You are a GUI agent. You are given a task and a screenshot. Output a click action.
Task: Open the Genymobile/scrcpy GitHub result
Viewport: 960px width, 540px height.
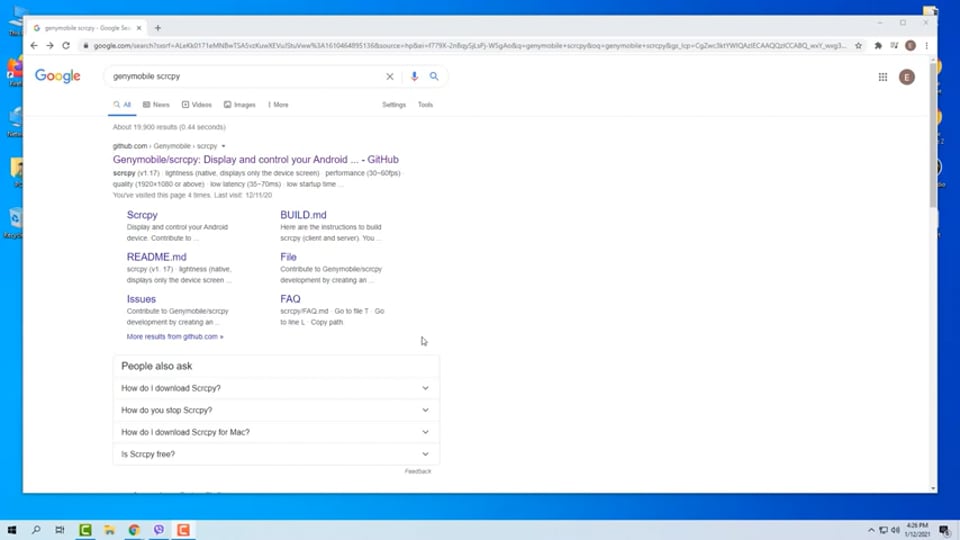[x=255, y=159]
